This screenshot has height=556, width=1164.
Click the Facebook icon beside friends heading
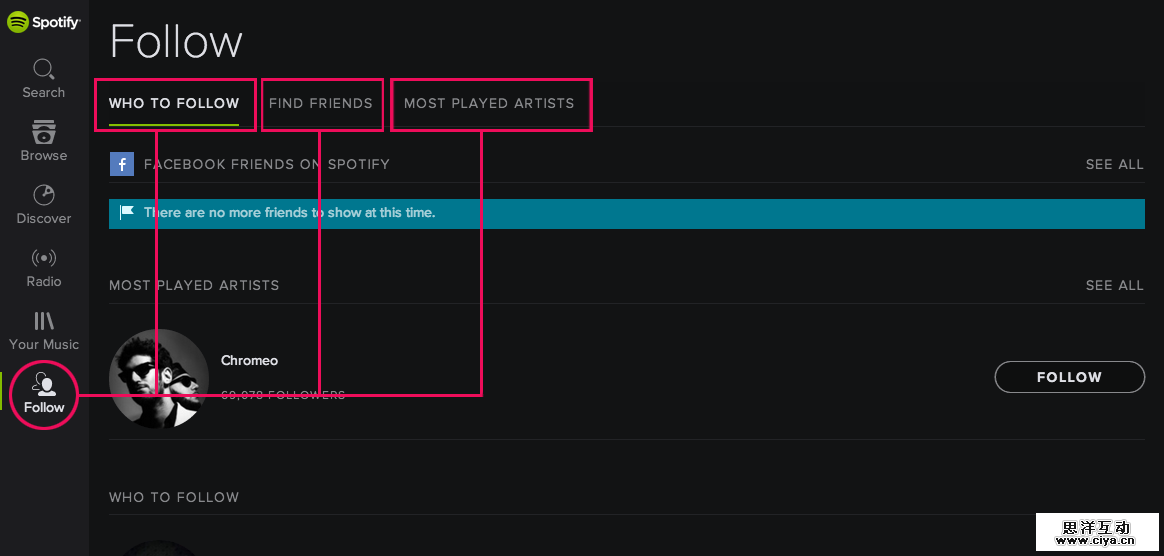122,164
